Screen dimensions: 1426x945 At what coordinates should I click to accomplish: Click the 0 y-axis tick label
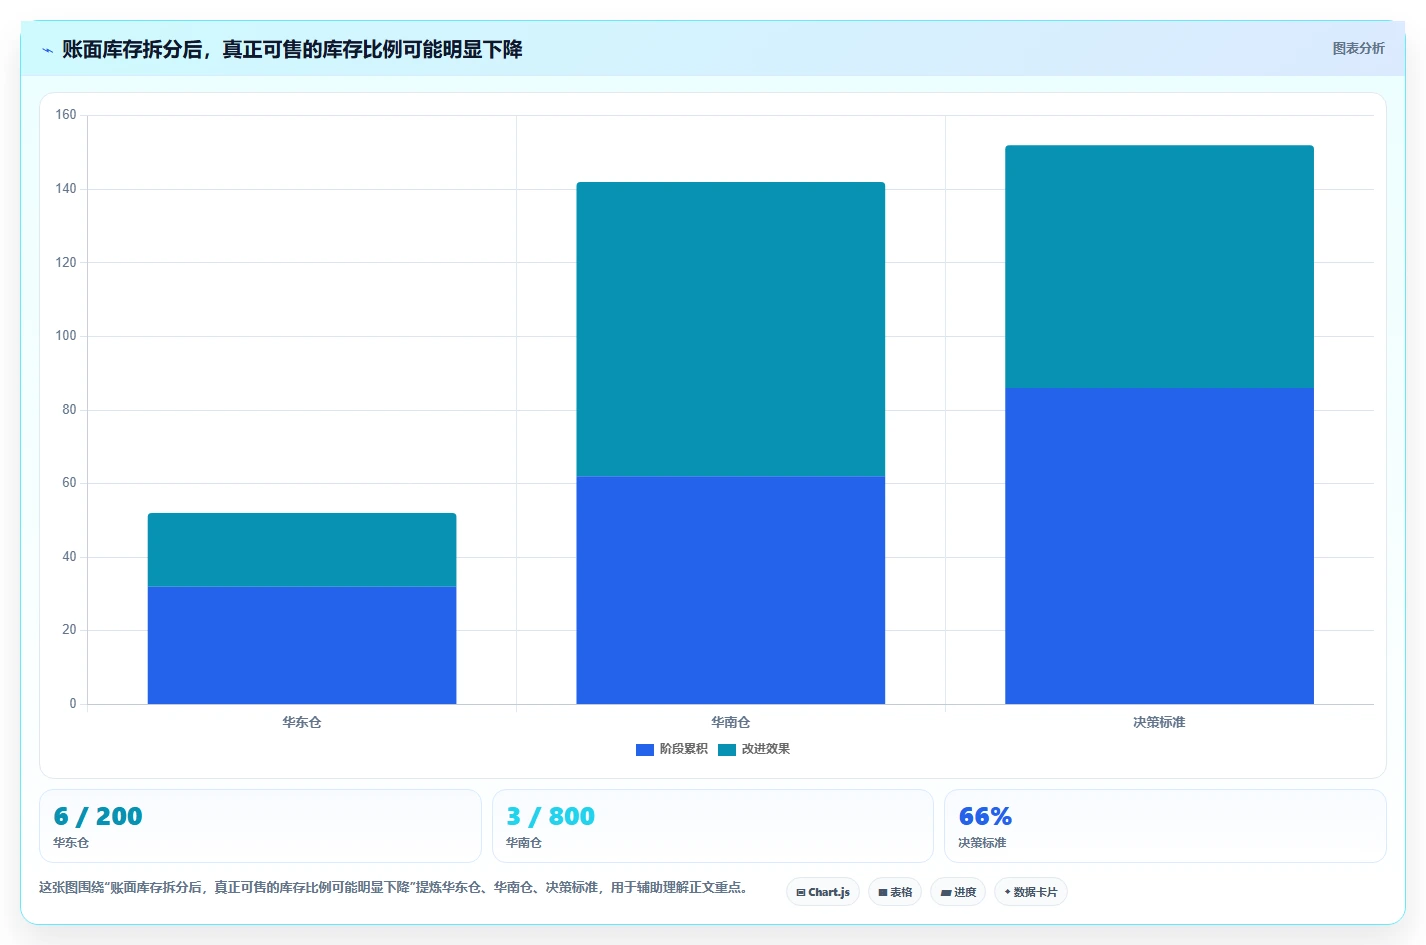(73, 704)
